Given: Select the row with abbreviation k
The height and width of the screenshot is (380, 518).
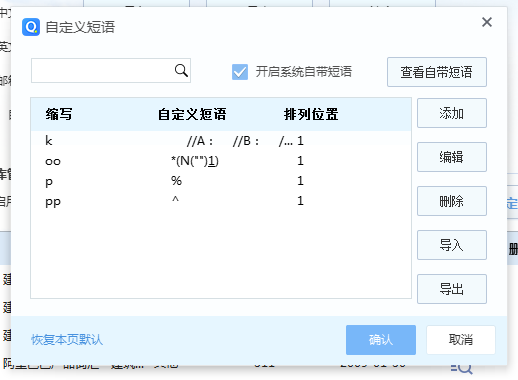Looking at the screenshot, I should [x=221, y=141].
